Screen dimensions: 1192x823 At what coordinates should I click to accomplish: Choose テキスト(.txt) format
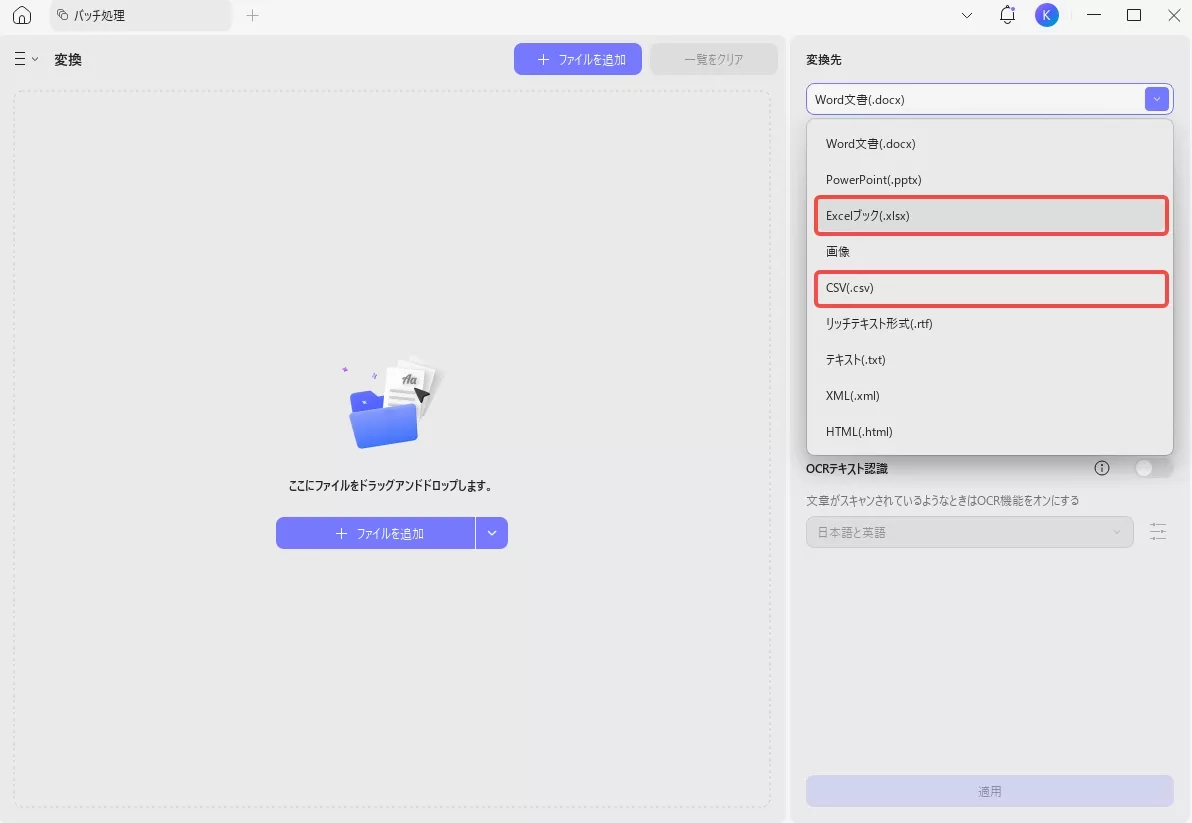990,359
